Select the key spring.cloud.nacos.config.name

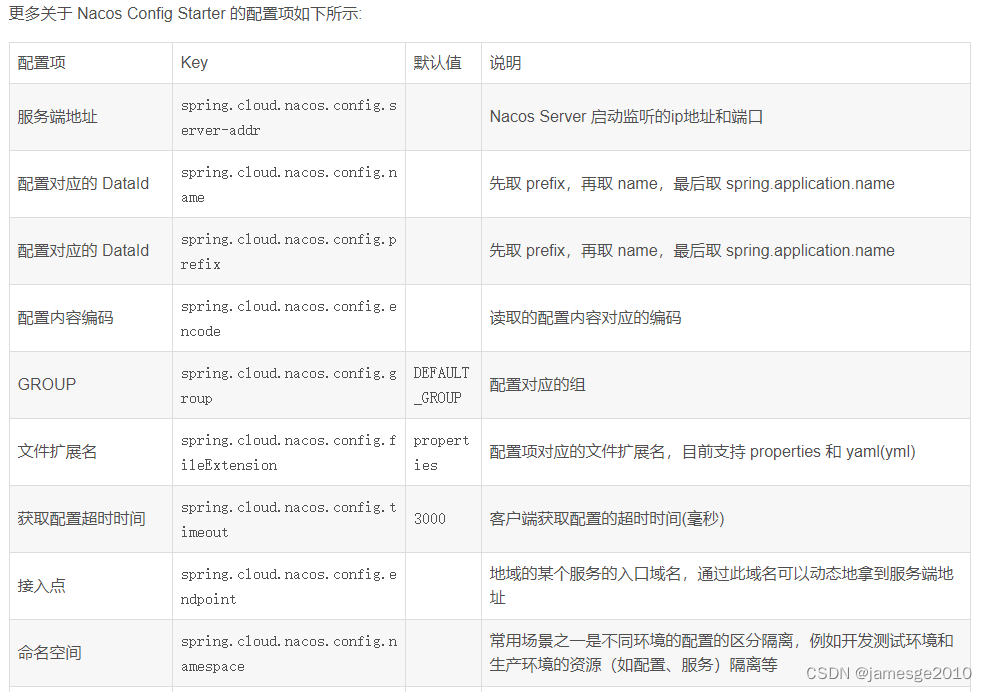289,184
